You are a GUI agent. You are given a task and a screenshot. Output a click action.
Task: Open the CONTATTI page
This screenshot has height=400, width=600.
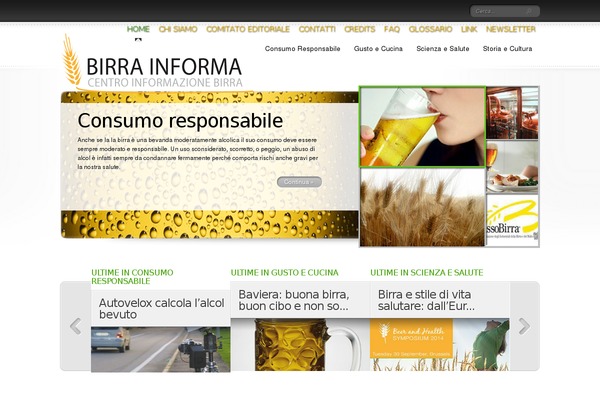point(317,29)
